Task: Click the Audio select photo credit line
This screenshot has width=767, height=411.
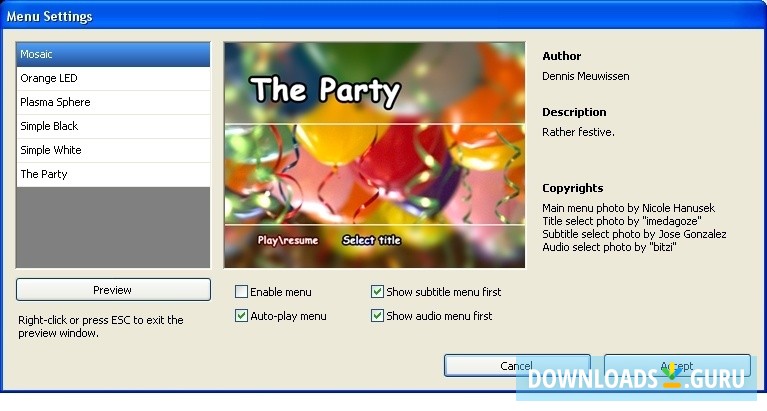Action: [x=609, y=247]
